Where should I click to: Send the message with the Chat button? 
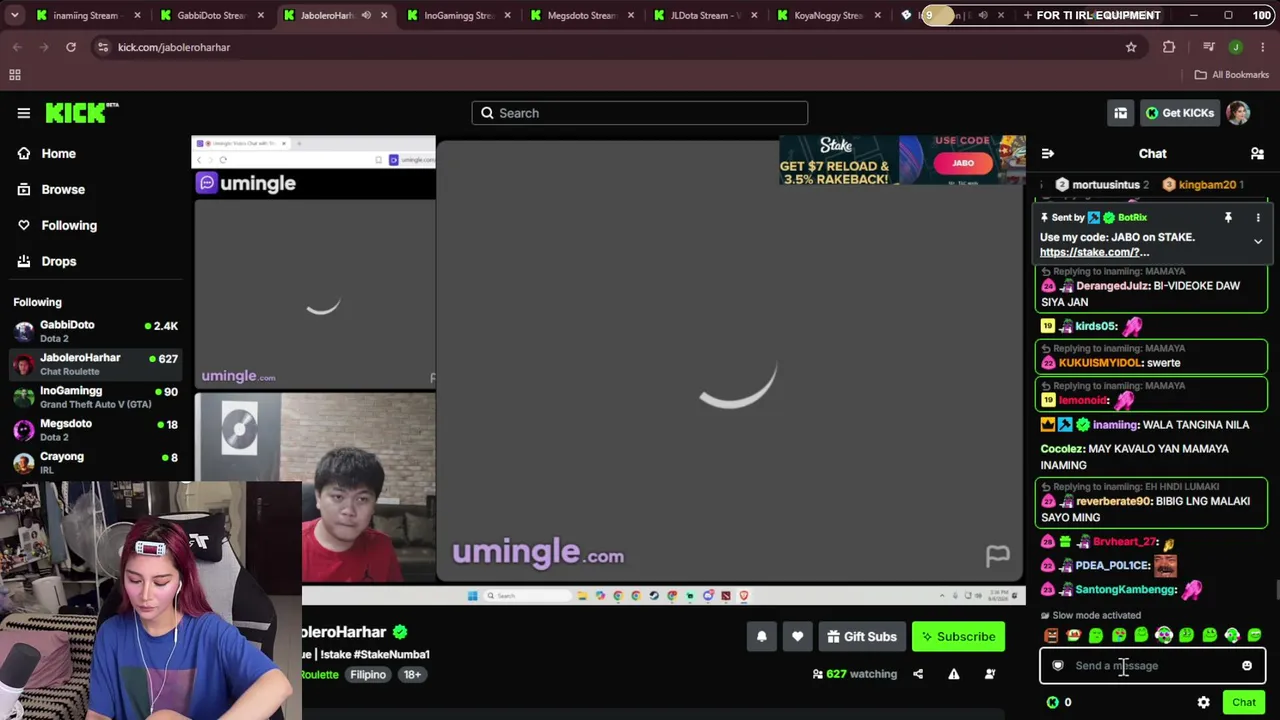1244,703
